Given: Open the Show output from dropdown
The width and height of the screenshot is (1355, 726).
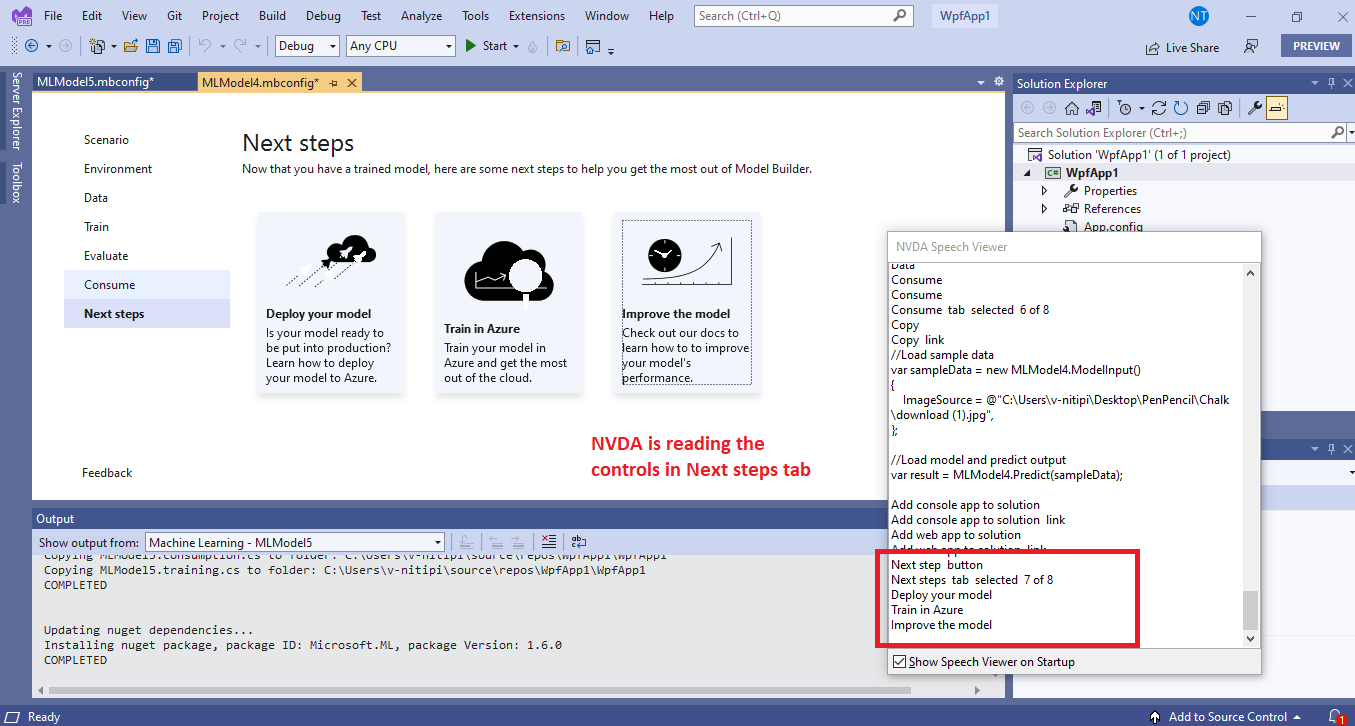Looking at the screenshot, I should pos(439,542).
